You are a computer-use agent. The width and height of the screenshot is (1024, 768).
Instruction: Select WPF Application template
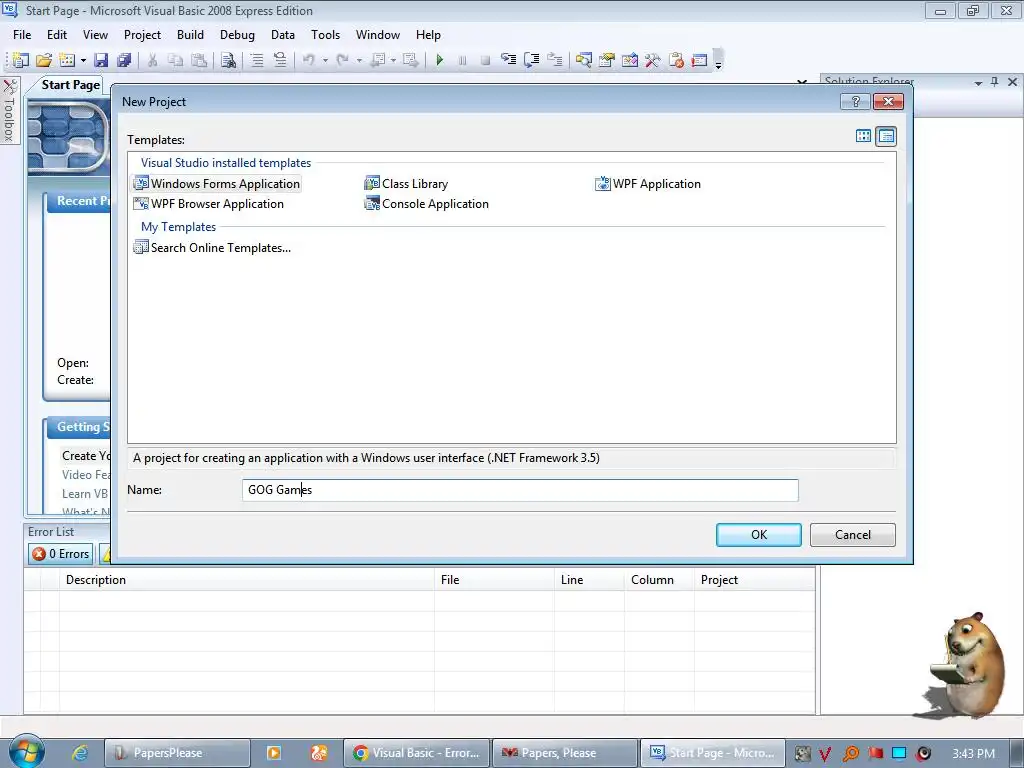[648, 184]
